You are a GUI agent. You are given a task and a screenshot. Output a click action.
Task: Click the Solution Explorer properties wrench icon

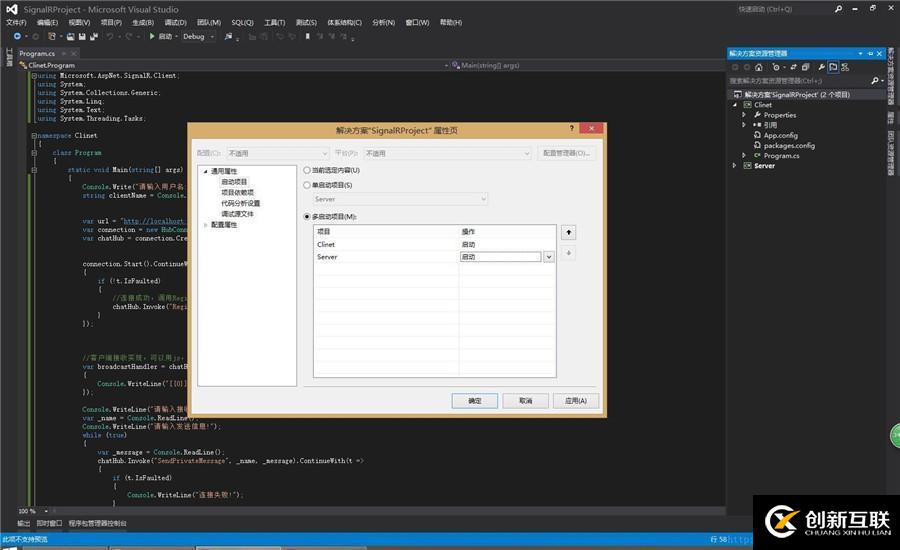(821, 67)
